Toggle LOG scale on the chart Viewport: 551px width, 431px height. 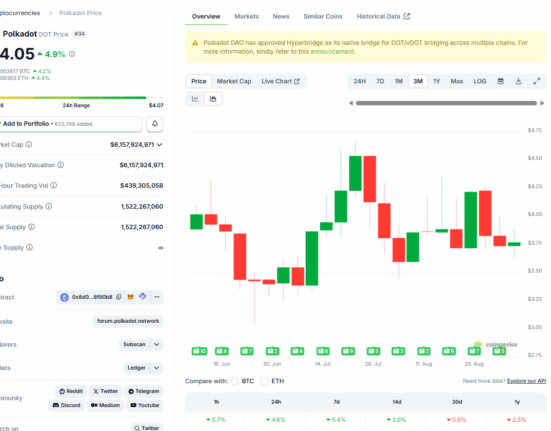click(x=480, y=81)
